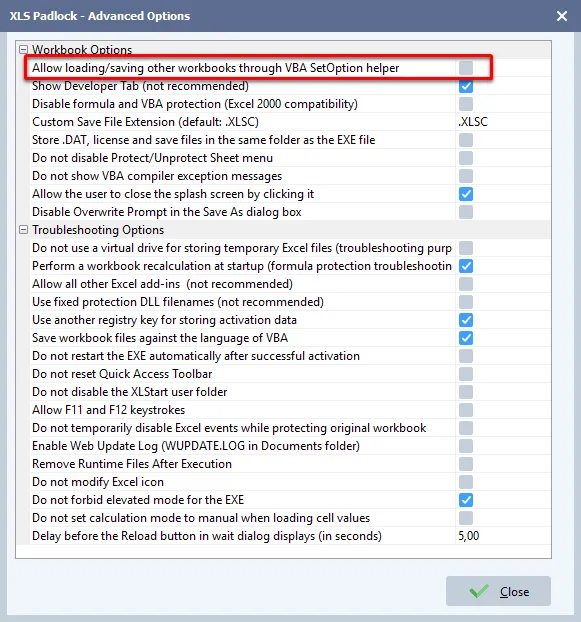581x622 pixels.
Task: Enable Allow F11 and F12 keystrokes
Action: tap(466, 410)
